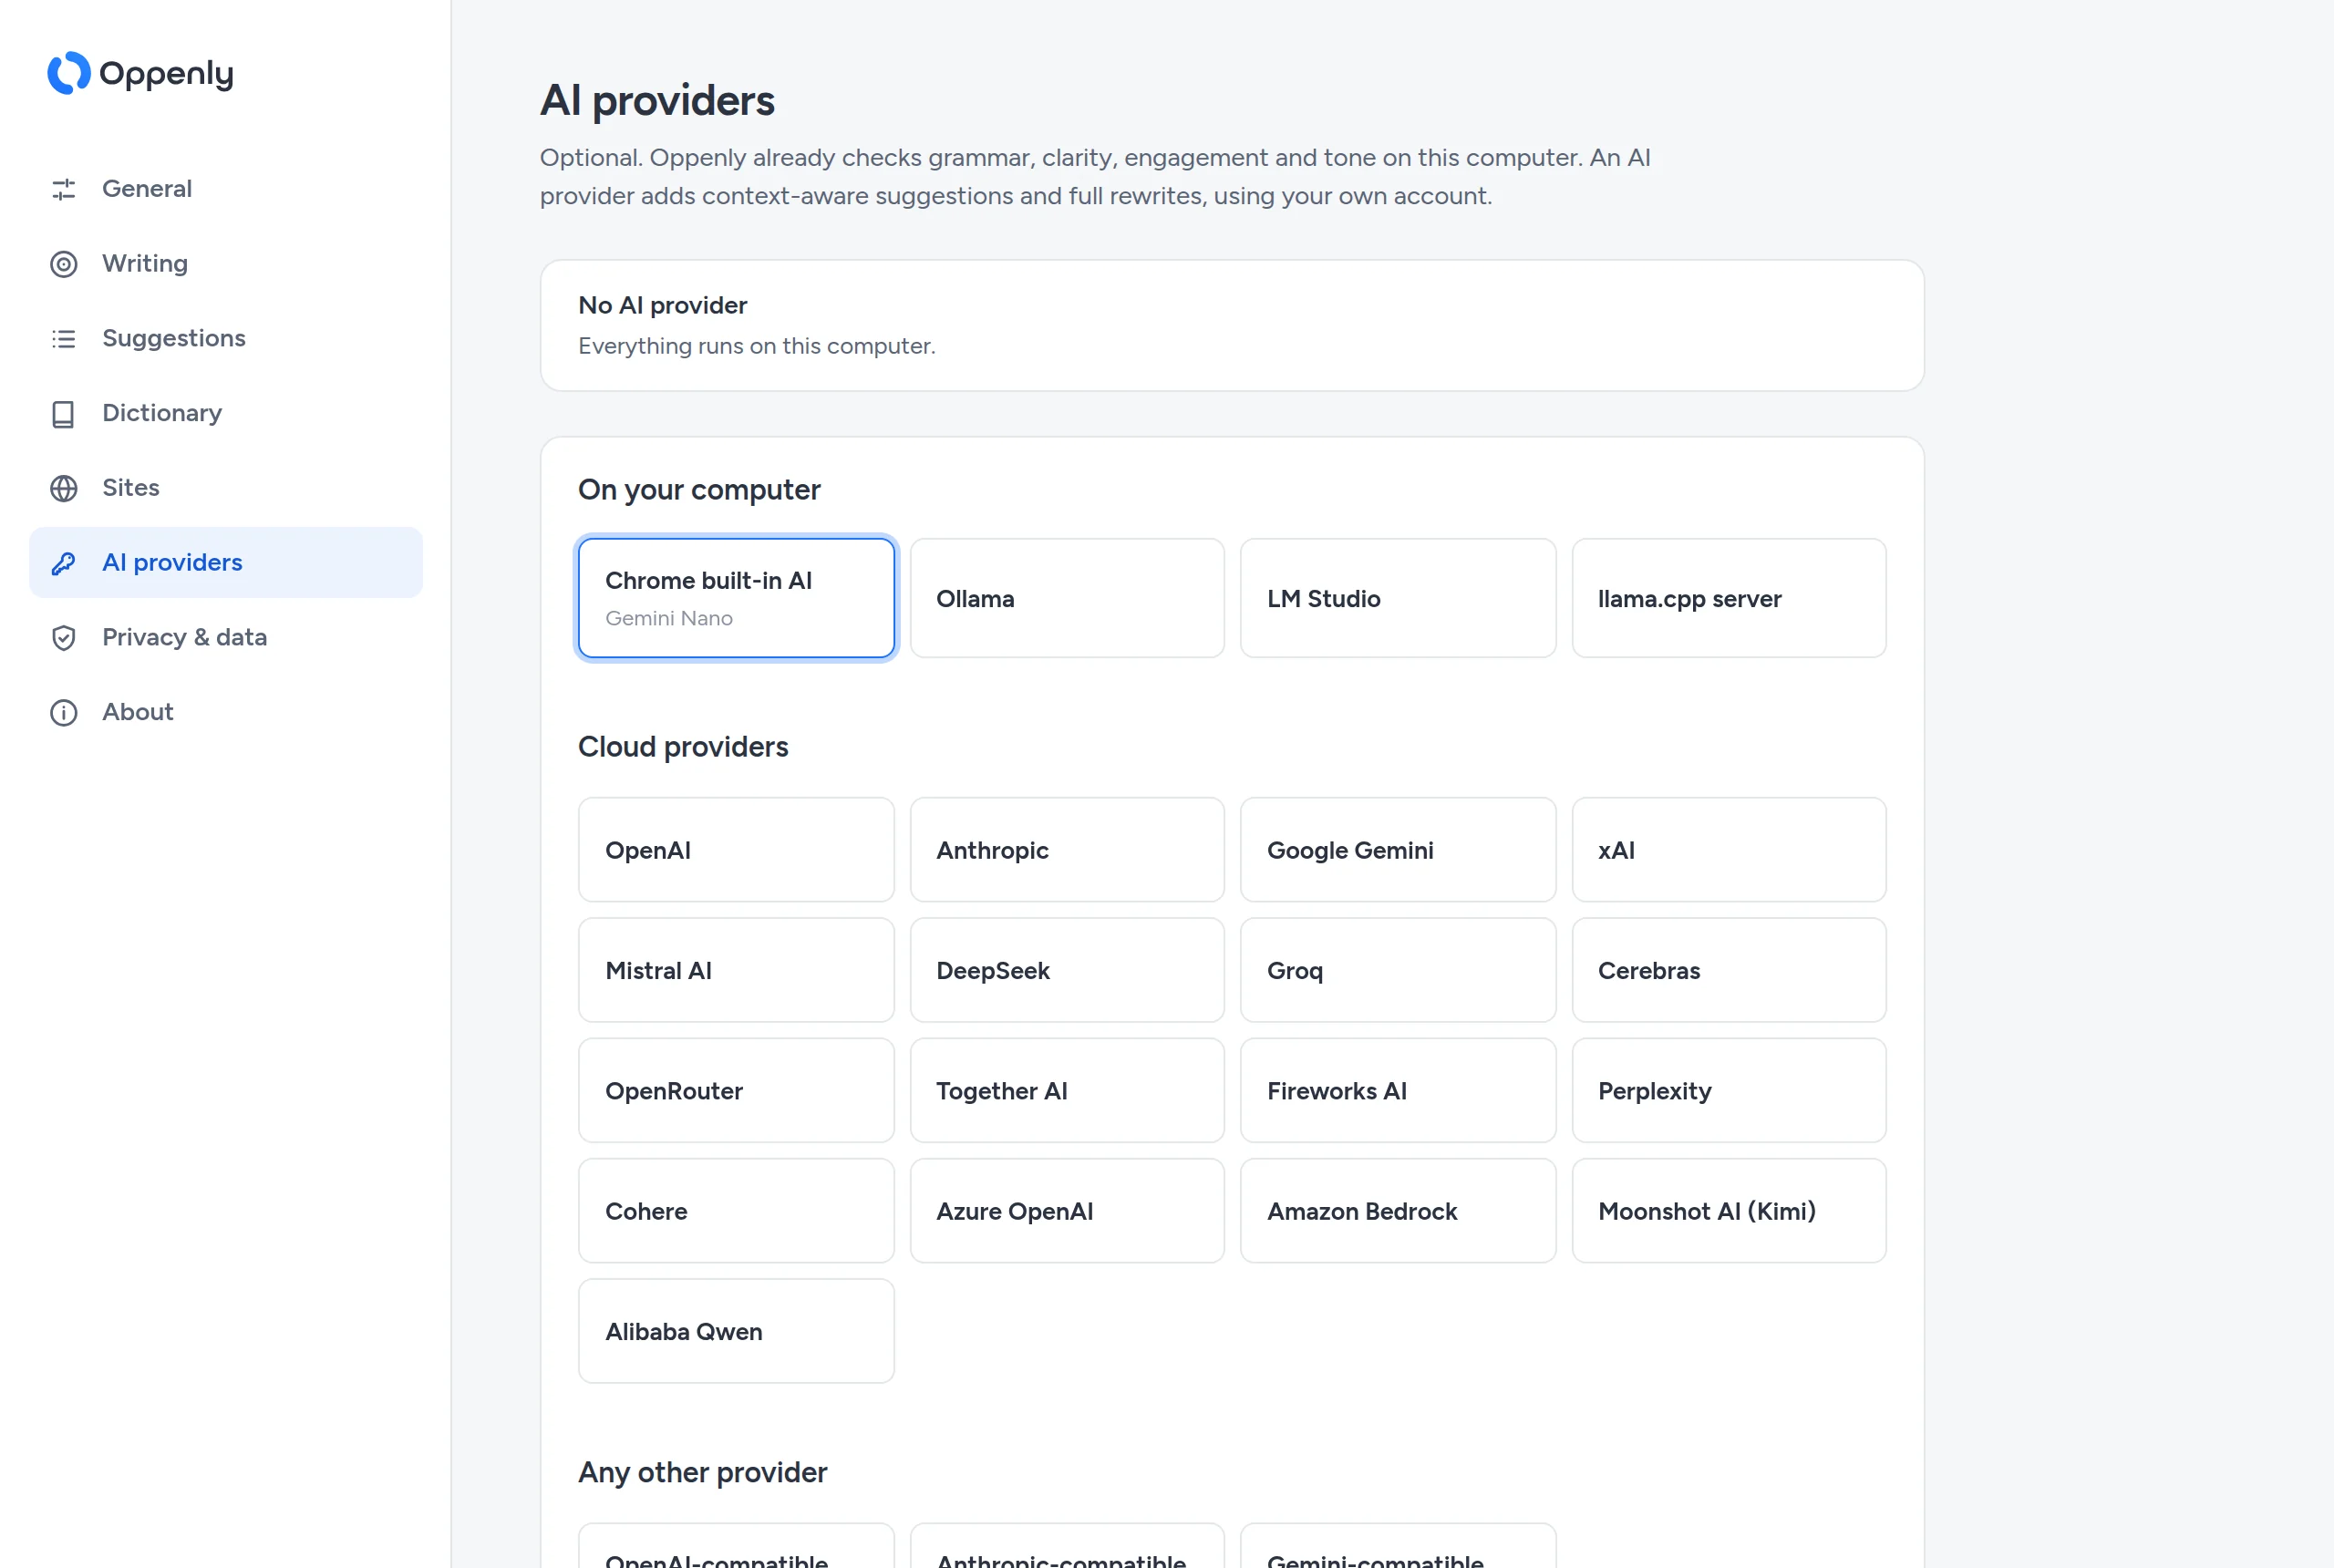Go to the Writing section
Image resolution: width=2334 pixels, height=1568 pixels.
(x=226, y=264)
